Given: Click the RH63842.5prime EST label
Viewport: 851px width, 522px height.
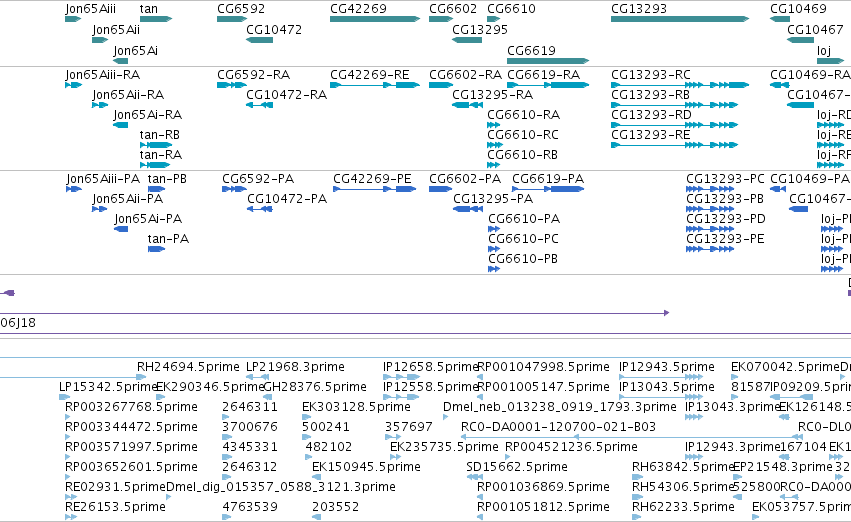Looking at the screenshot, I should pyautogui.click(x=683, y=467).
